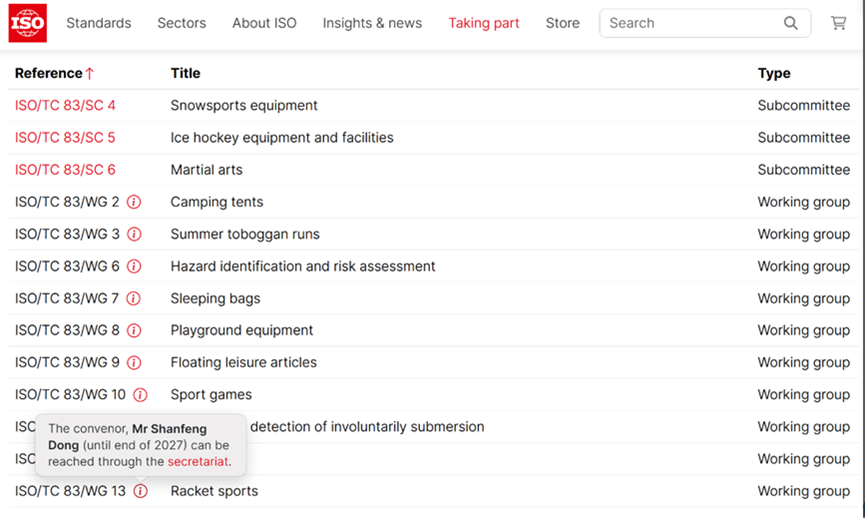Select the Summer toboggan runs title
Image resolution: width=865 pixels, height=518 pixels.
(245, 234)
